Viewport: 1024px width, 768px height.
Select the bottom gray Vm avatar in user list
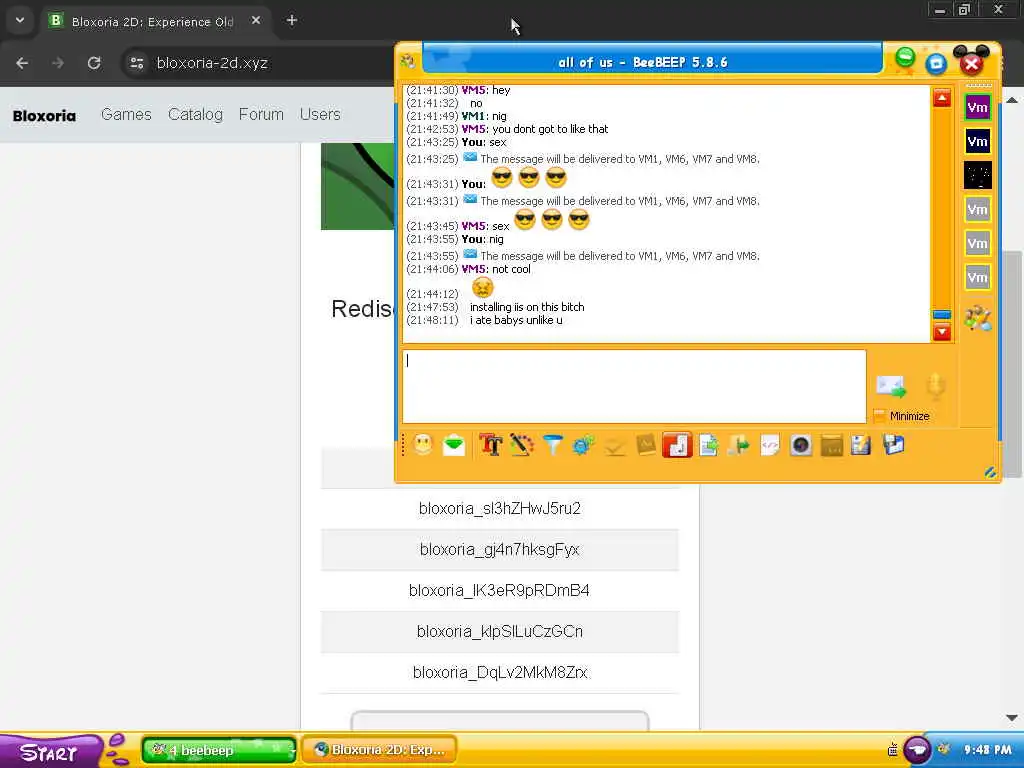(x=978, y=278)
